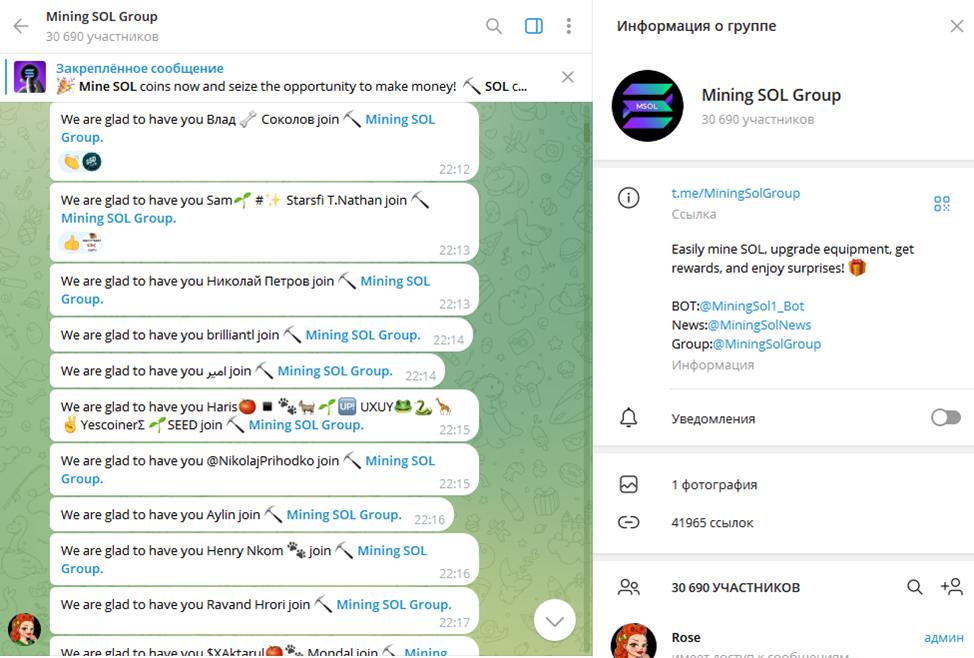Open the 1 фотография shared media row
This screenshot has width=974, height=658.
pyautogui.click(x=783, y=485)
